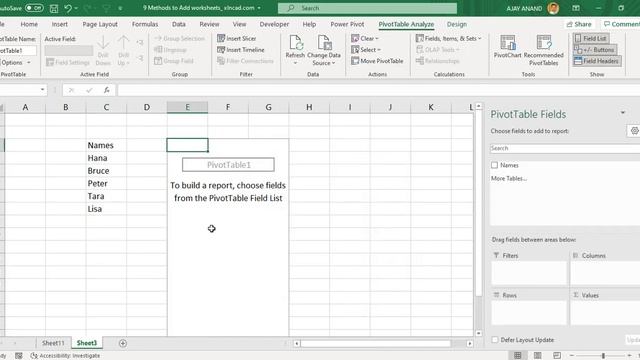
Task: Click the View tab
Action: click(239, 24)
